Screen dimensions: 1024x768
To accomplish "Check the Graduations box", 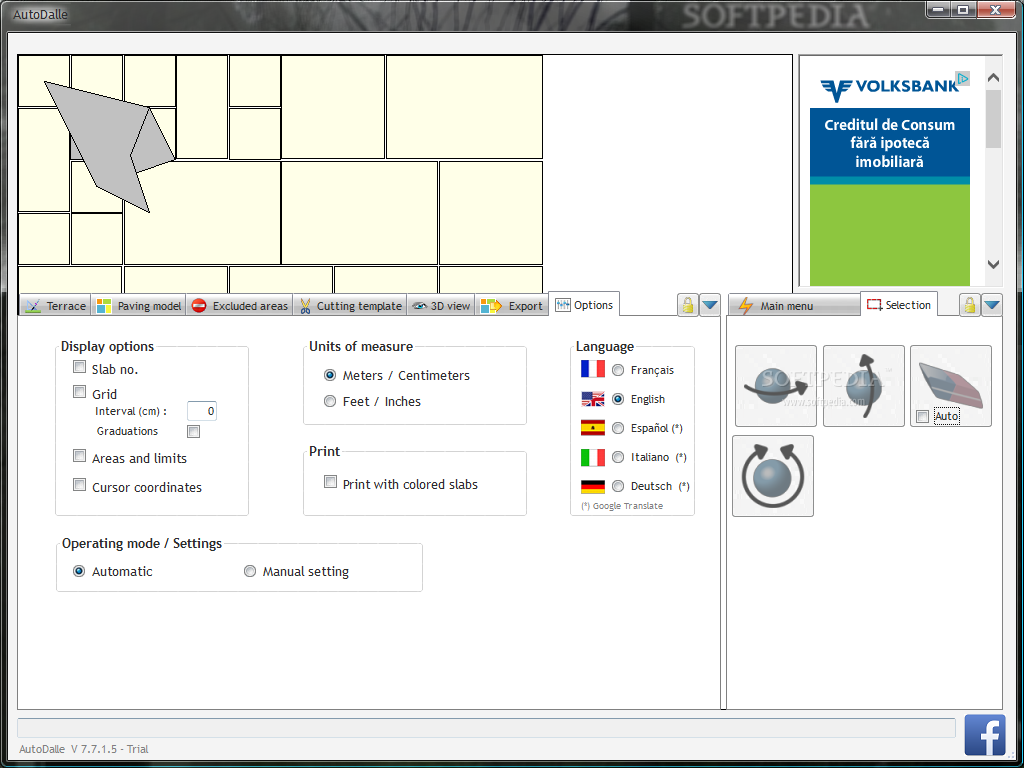I will tap(193, 431).
